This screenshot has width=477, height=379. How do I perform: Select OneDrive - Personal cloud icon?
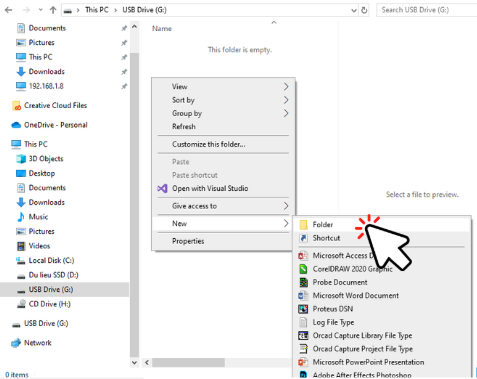16,125
